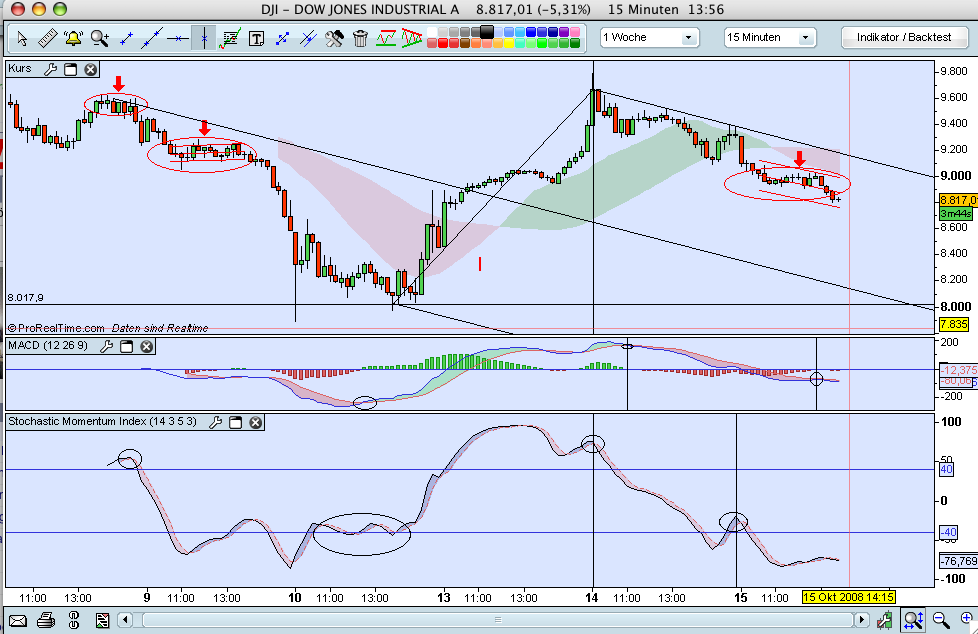
Task: Select the horizontal line drawing tool
Action: pyautogui.click(x=178, y=39)
